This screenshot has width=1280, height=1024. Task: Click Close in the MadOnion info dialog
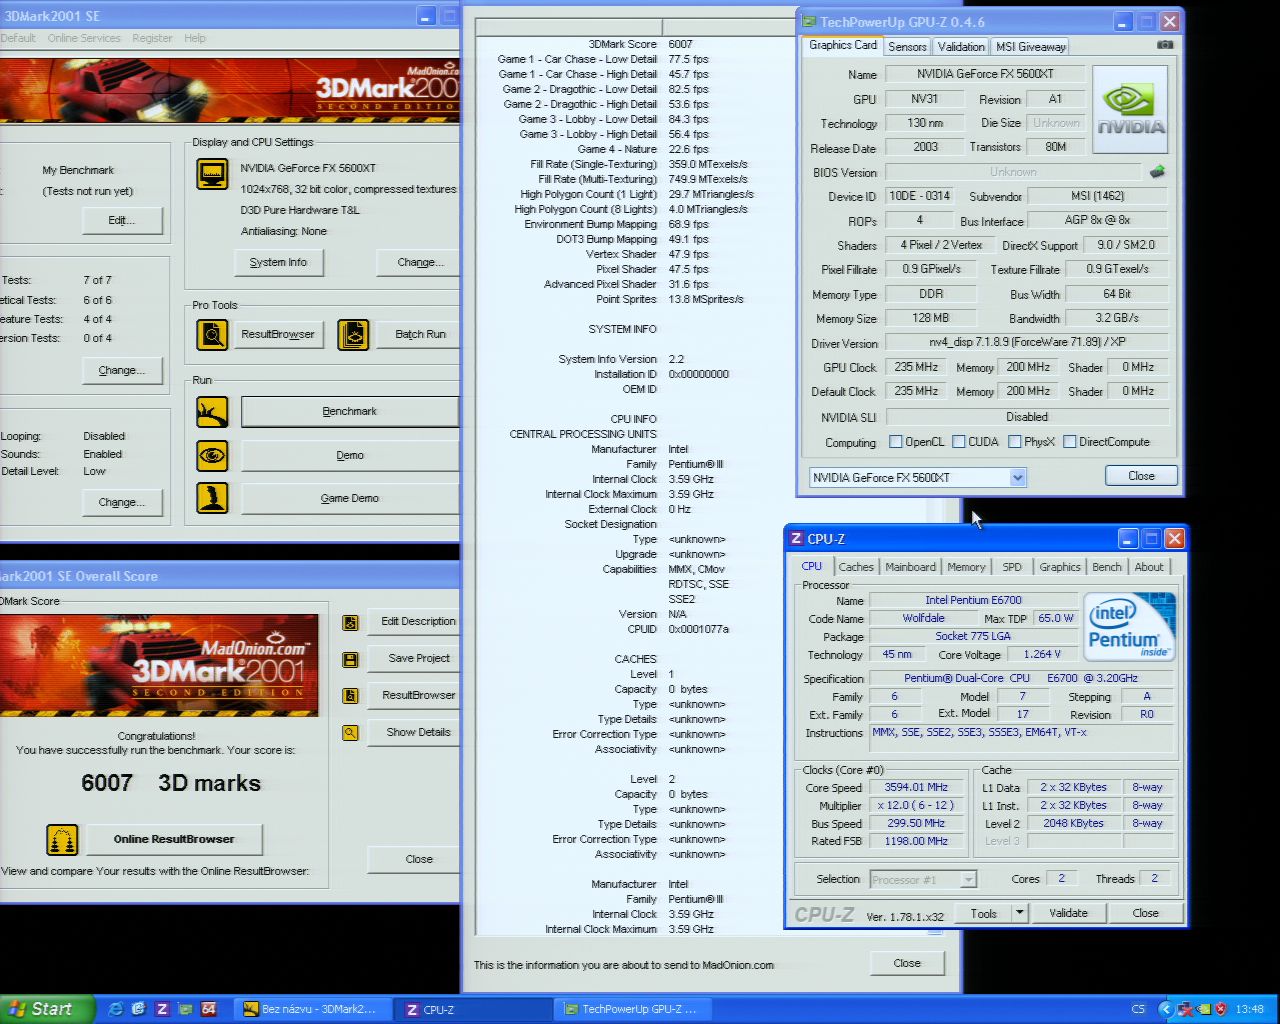click(x=907, y=963)
